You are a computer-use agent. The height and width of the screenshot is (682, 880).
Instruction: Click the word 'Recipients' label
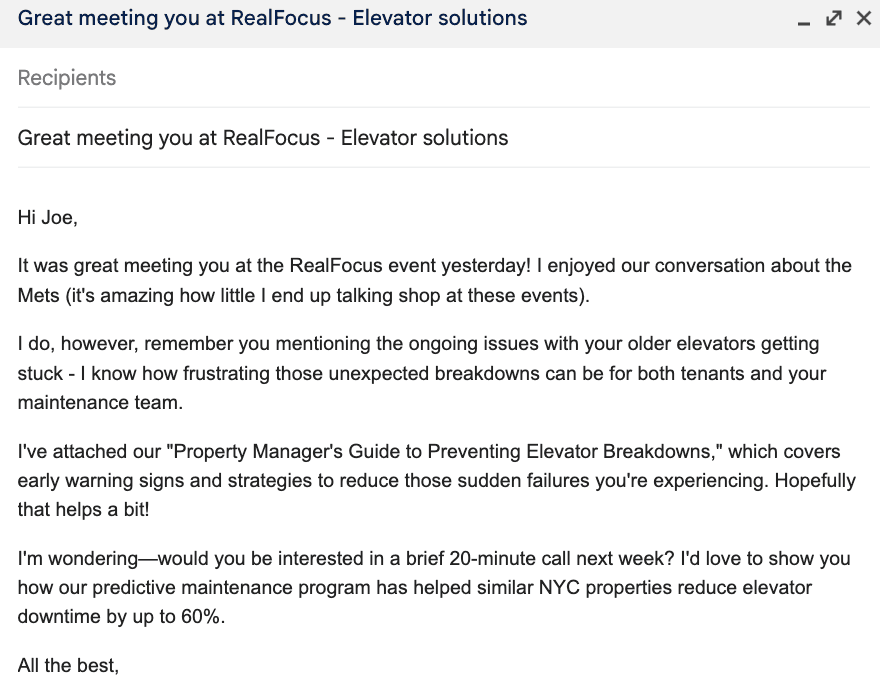(66, 77)
